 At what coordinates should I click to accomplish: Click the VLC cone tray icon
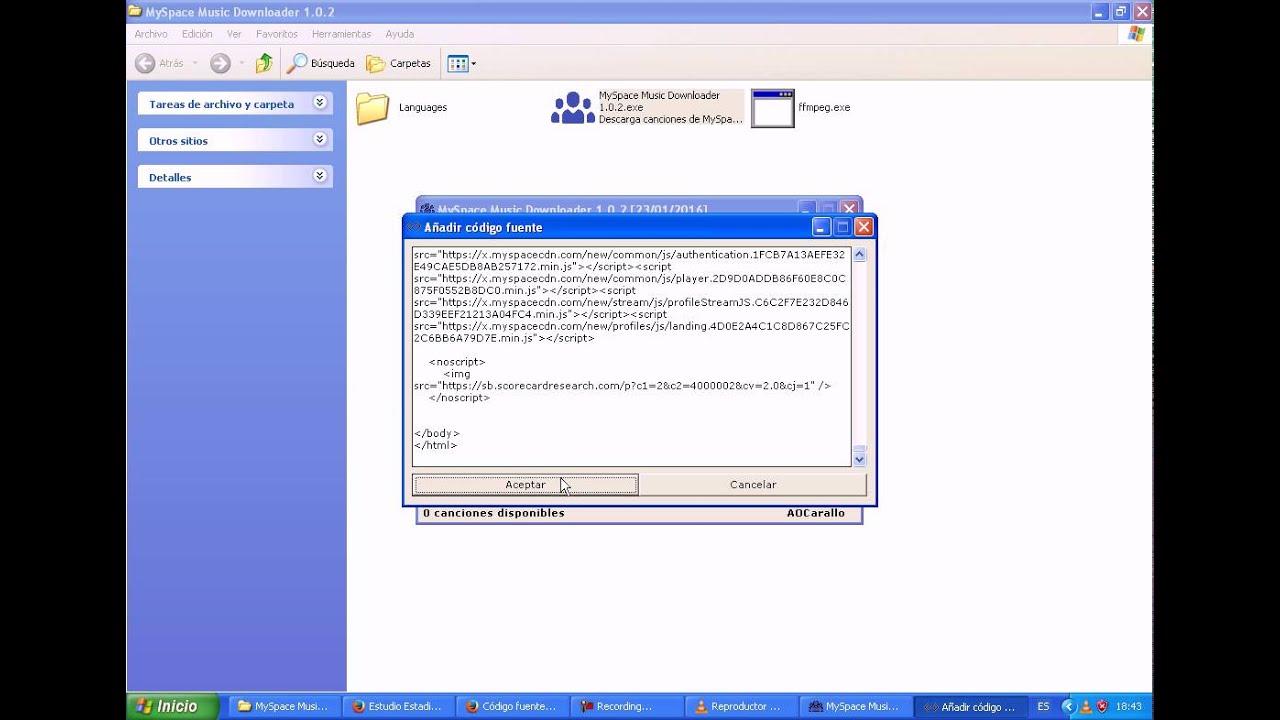tap(1086, 706)
